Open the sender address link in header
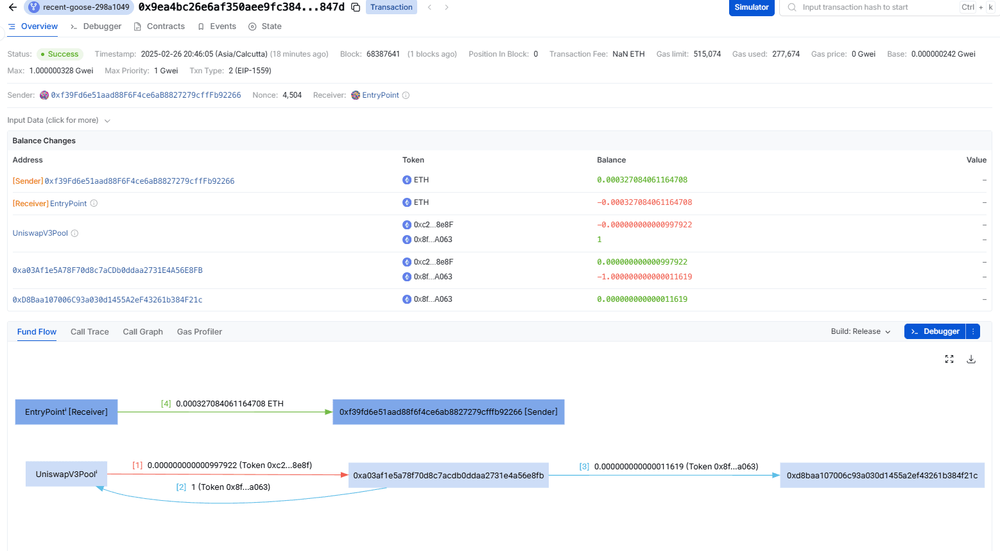 click(x=145, y=96)
